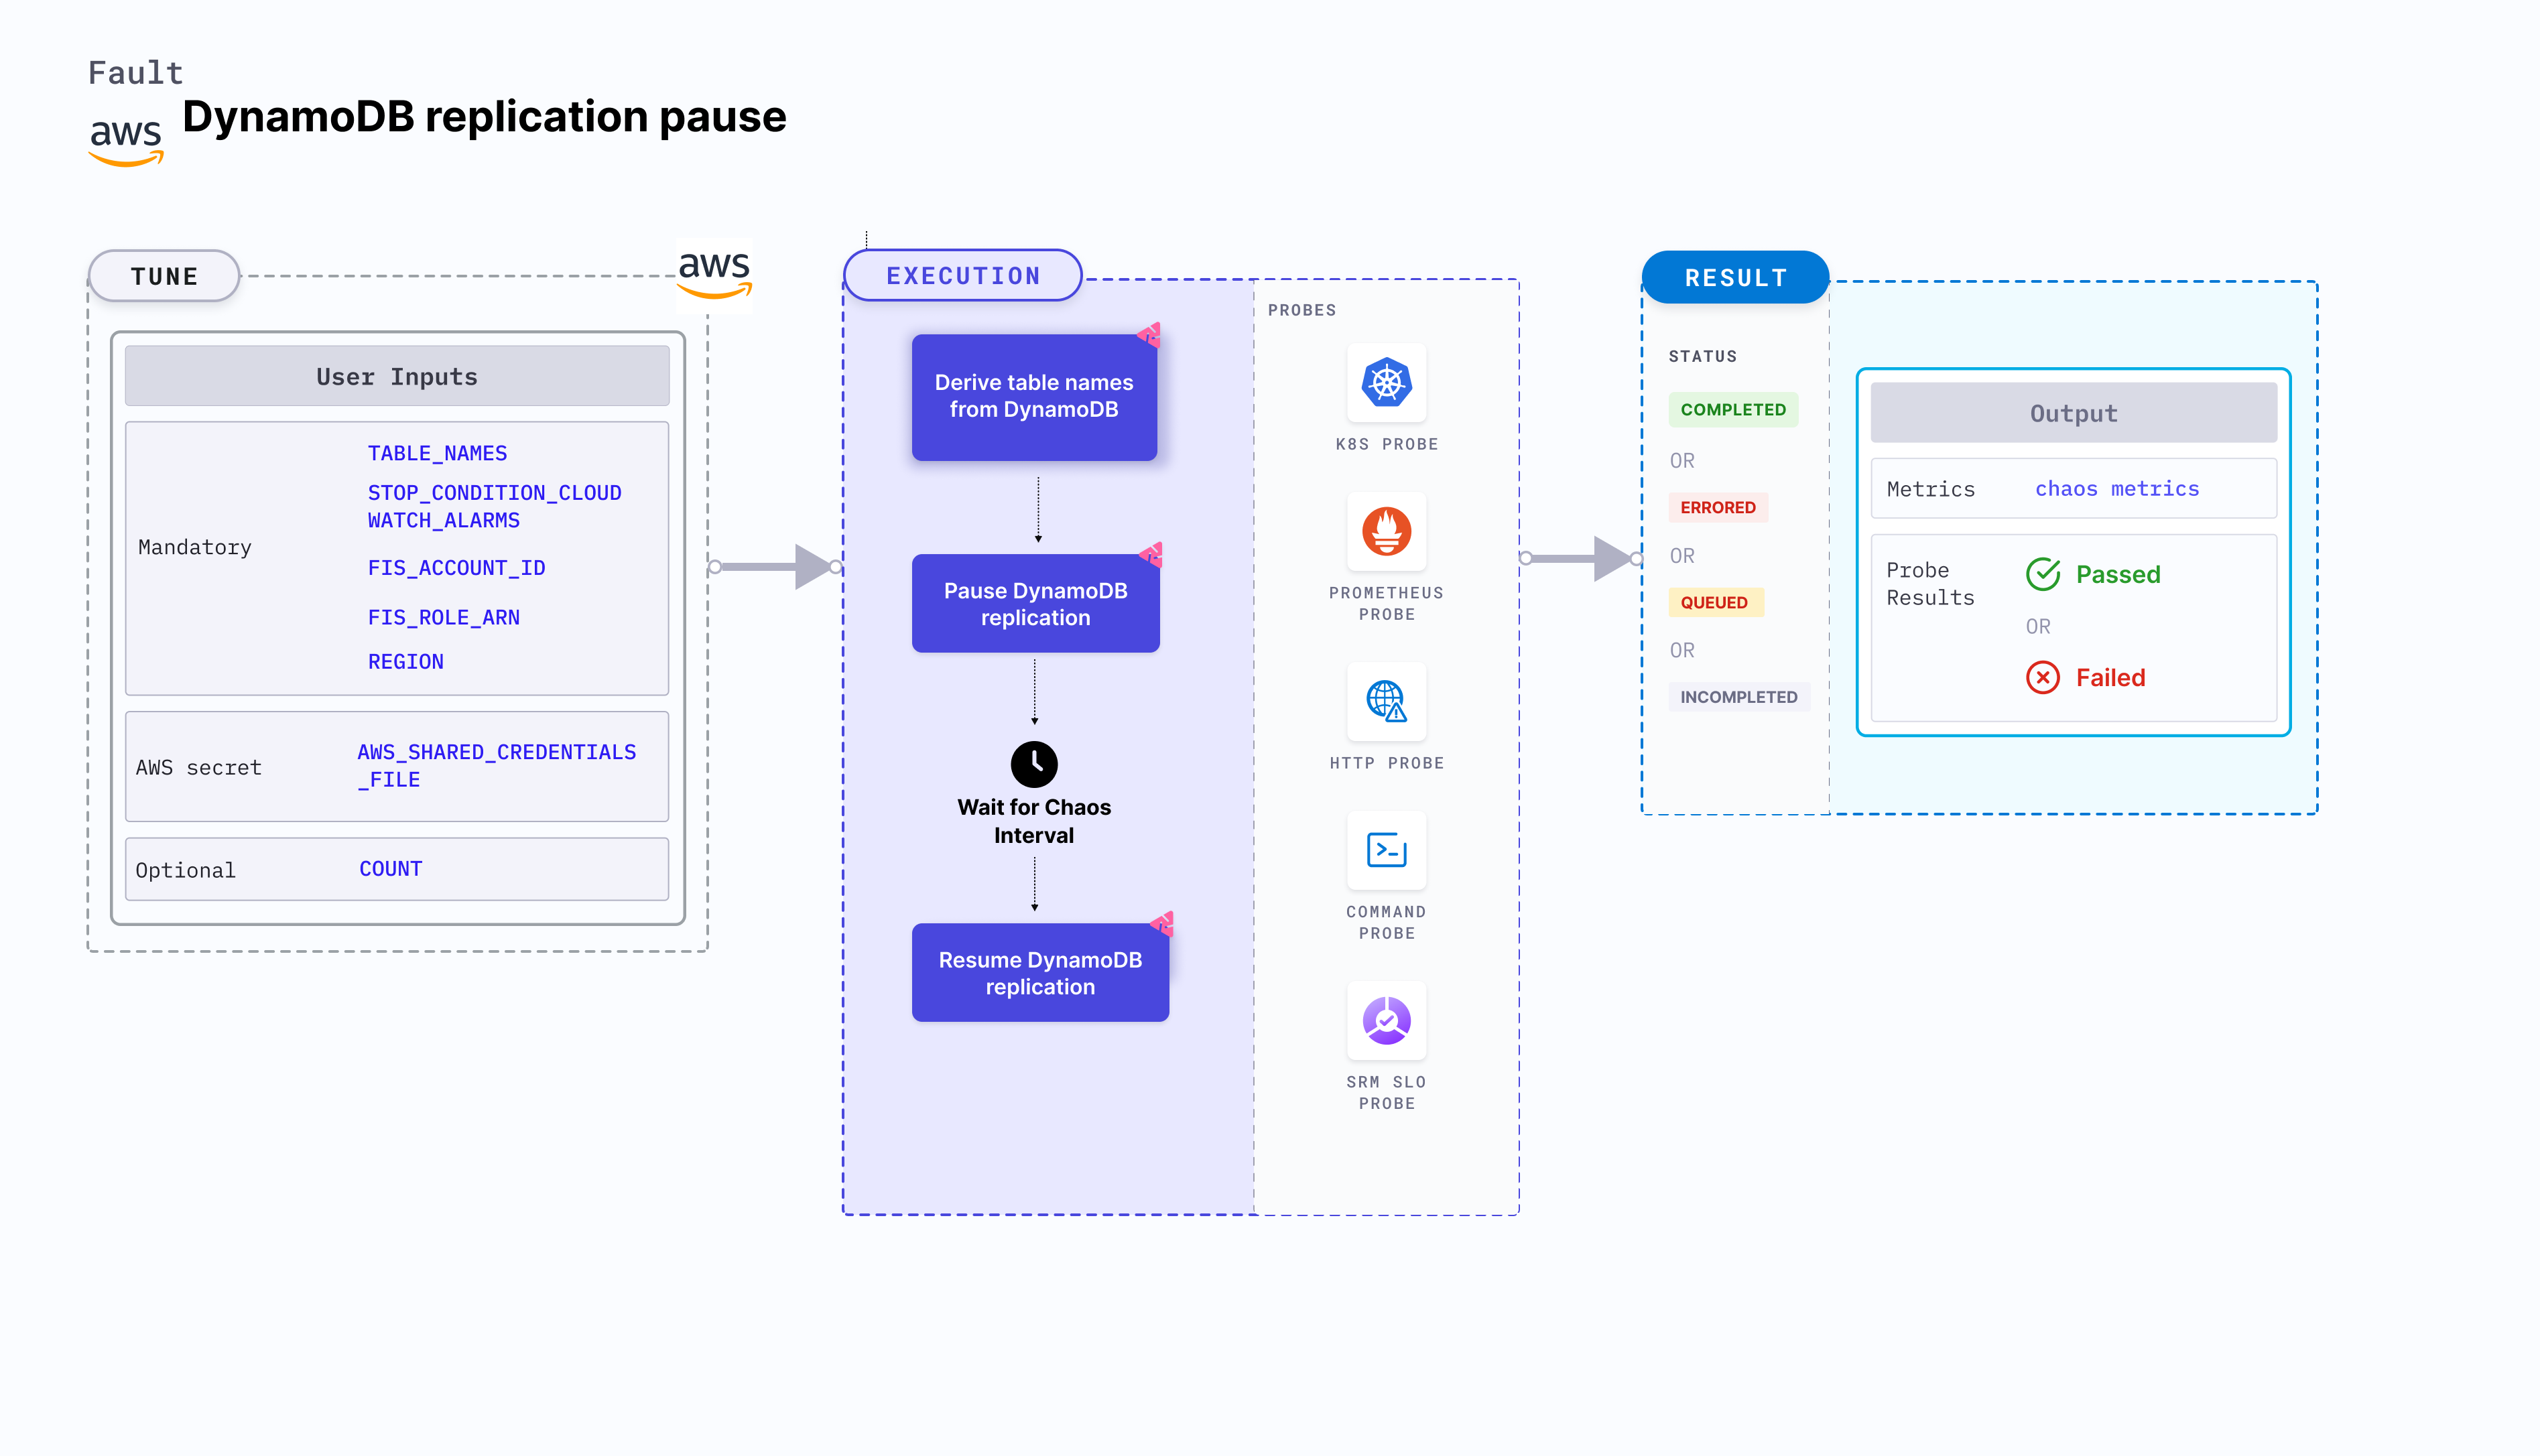Click the SRM SLO probe icon
This screenshot has width=2540, height=1456.
pyautogui.click(x=1387, y=1020)
